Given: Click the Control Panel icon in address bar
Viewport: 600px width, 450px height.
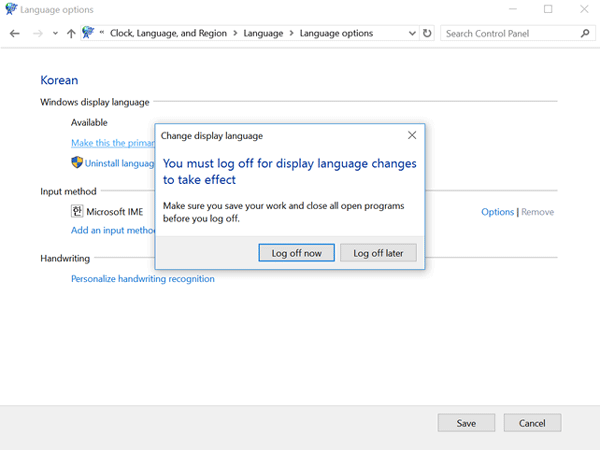Looking at the screenshot, I should 88,33.
